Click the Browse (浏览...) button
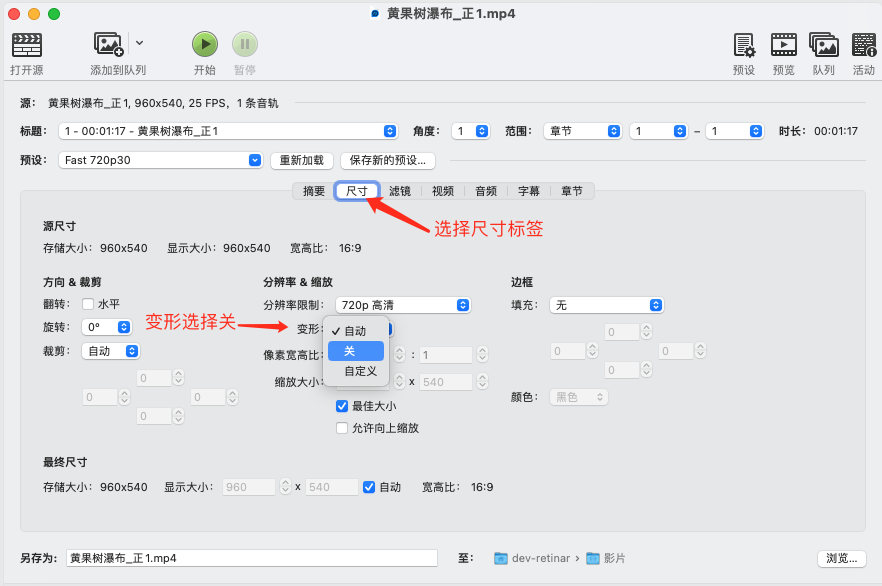The width and height of the screenshot is (882, 586). [x=842, y=558]
